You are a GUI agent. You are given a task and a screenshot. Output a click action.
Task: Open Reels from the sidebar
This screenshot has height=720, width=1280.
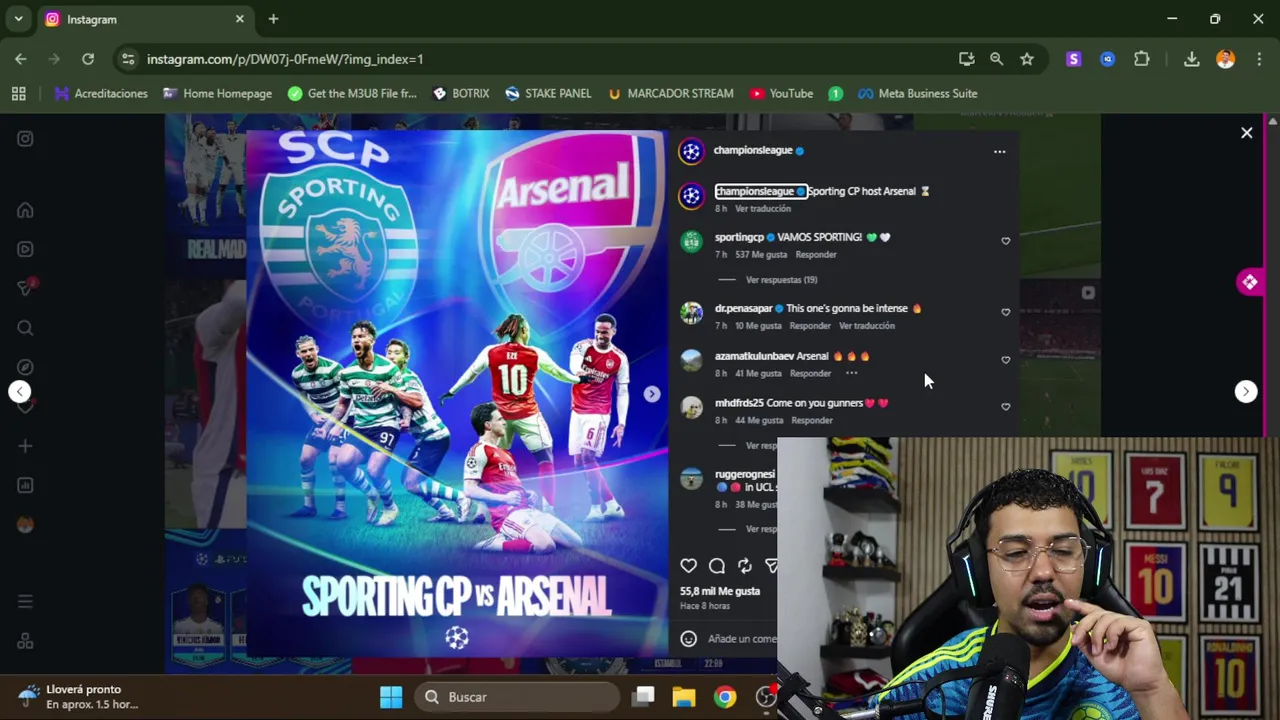pos(25,249)
